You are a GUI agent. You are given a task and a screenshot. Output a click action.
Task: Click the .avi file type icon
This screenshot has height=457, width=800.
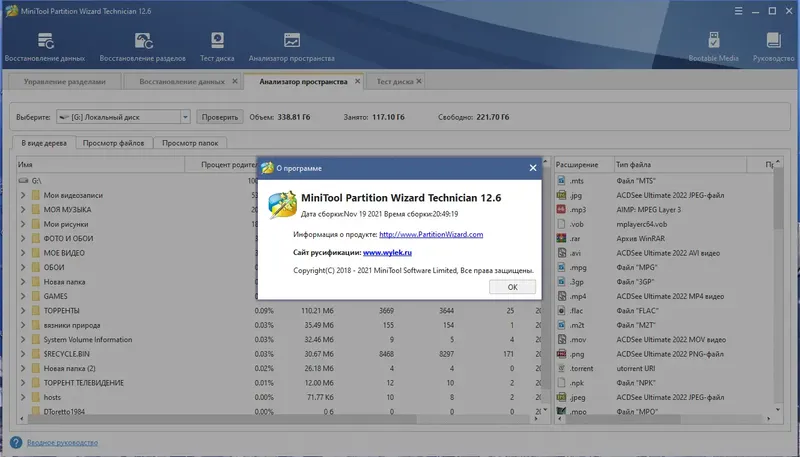(x=561, y=252)
